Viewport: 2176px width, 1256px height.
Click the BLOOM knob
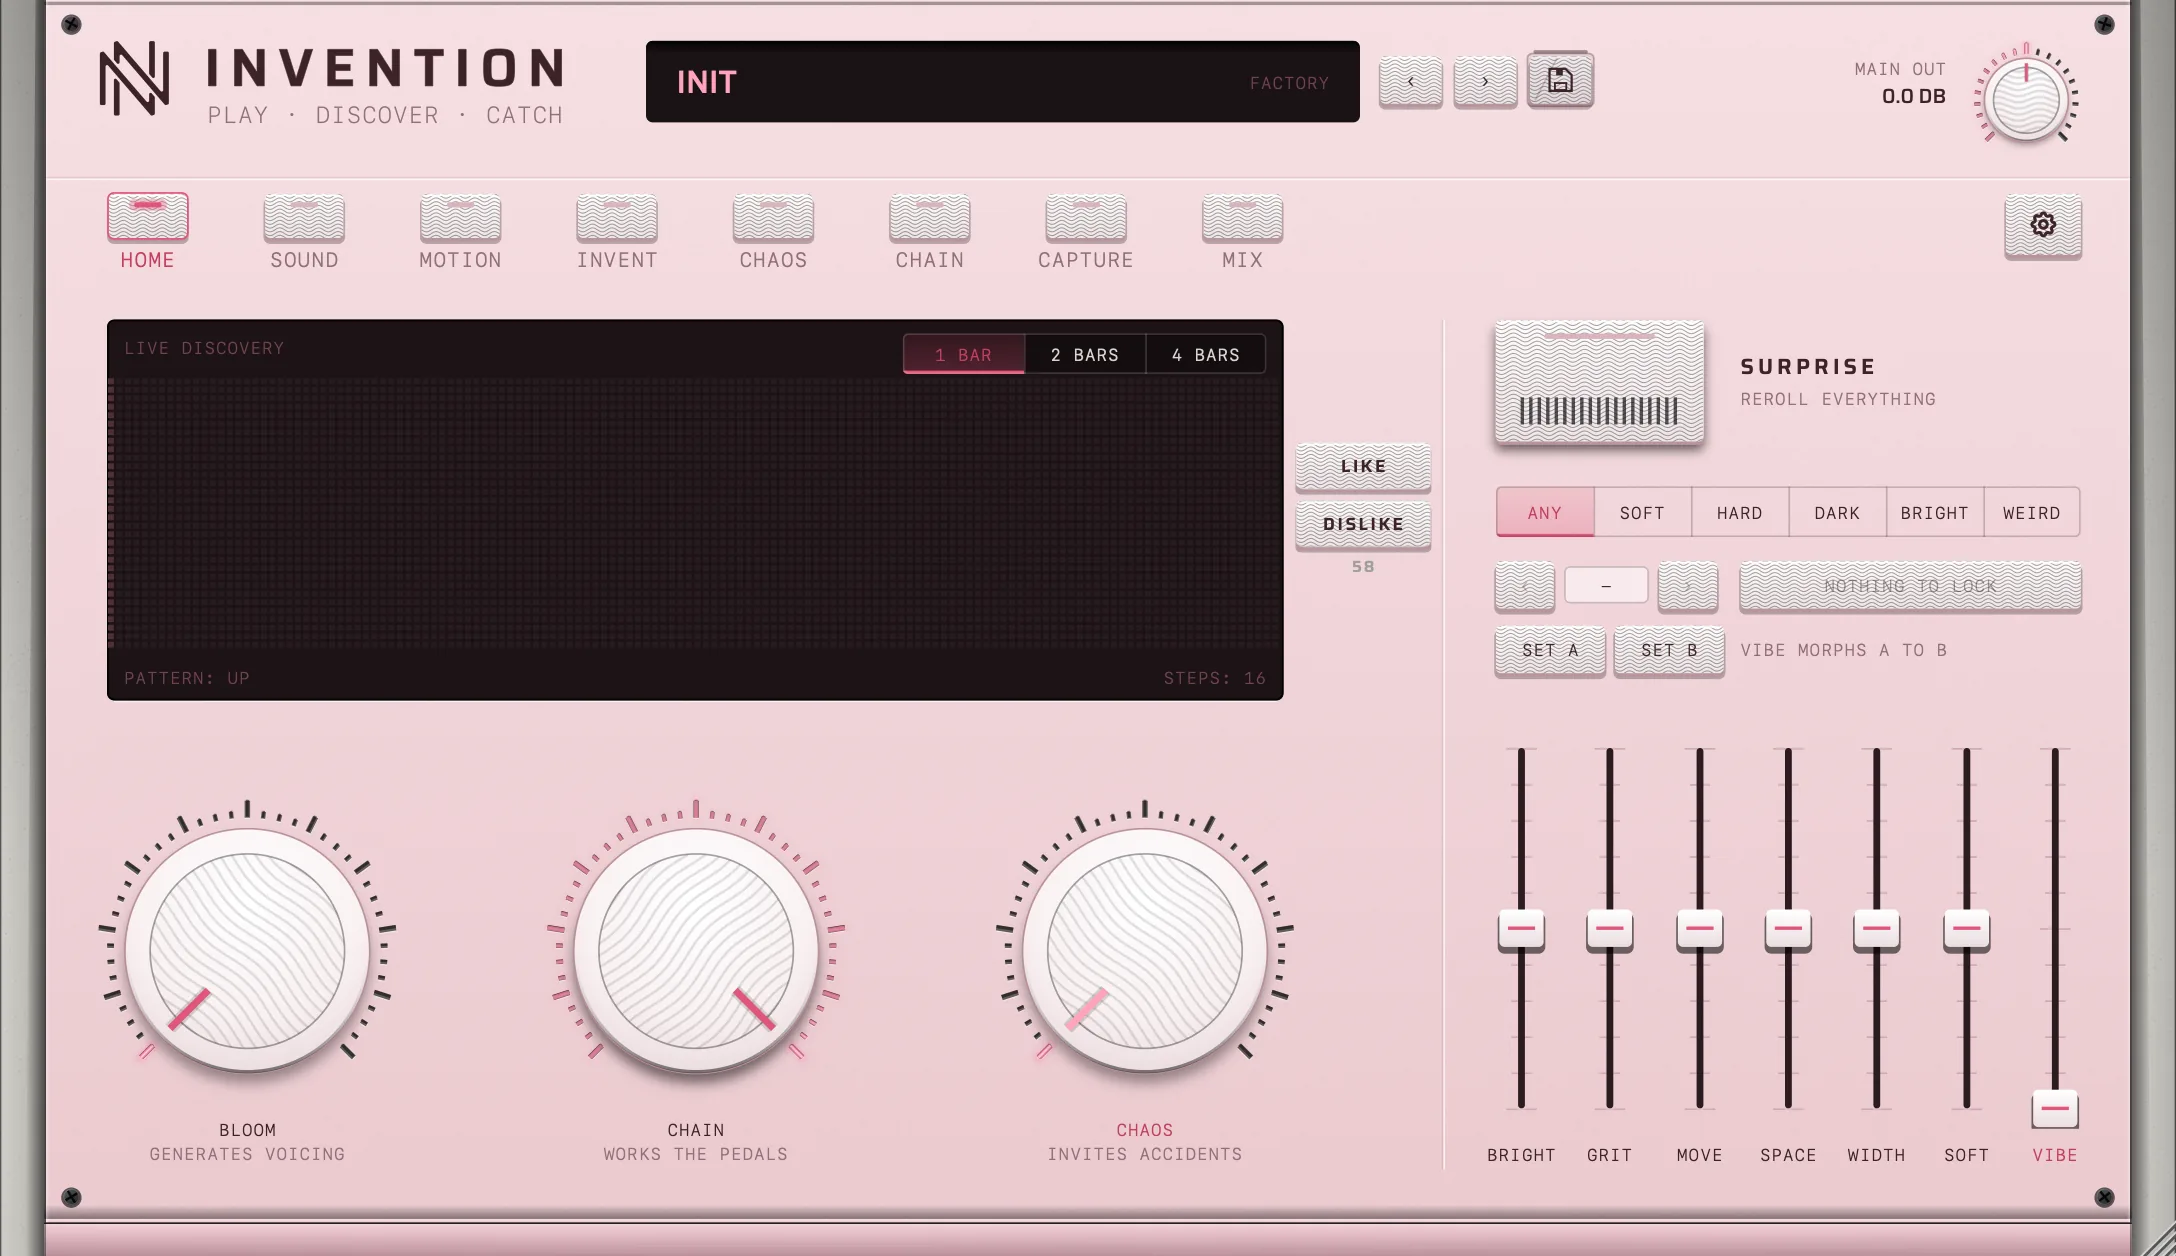pyautogui.click(x=247, y=950)
